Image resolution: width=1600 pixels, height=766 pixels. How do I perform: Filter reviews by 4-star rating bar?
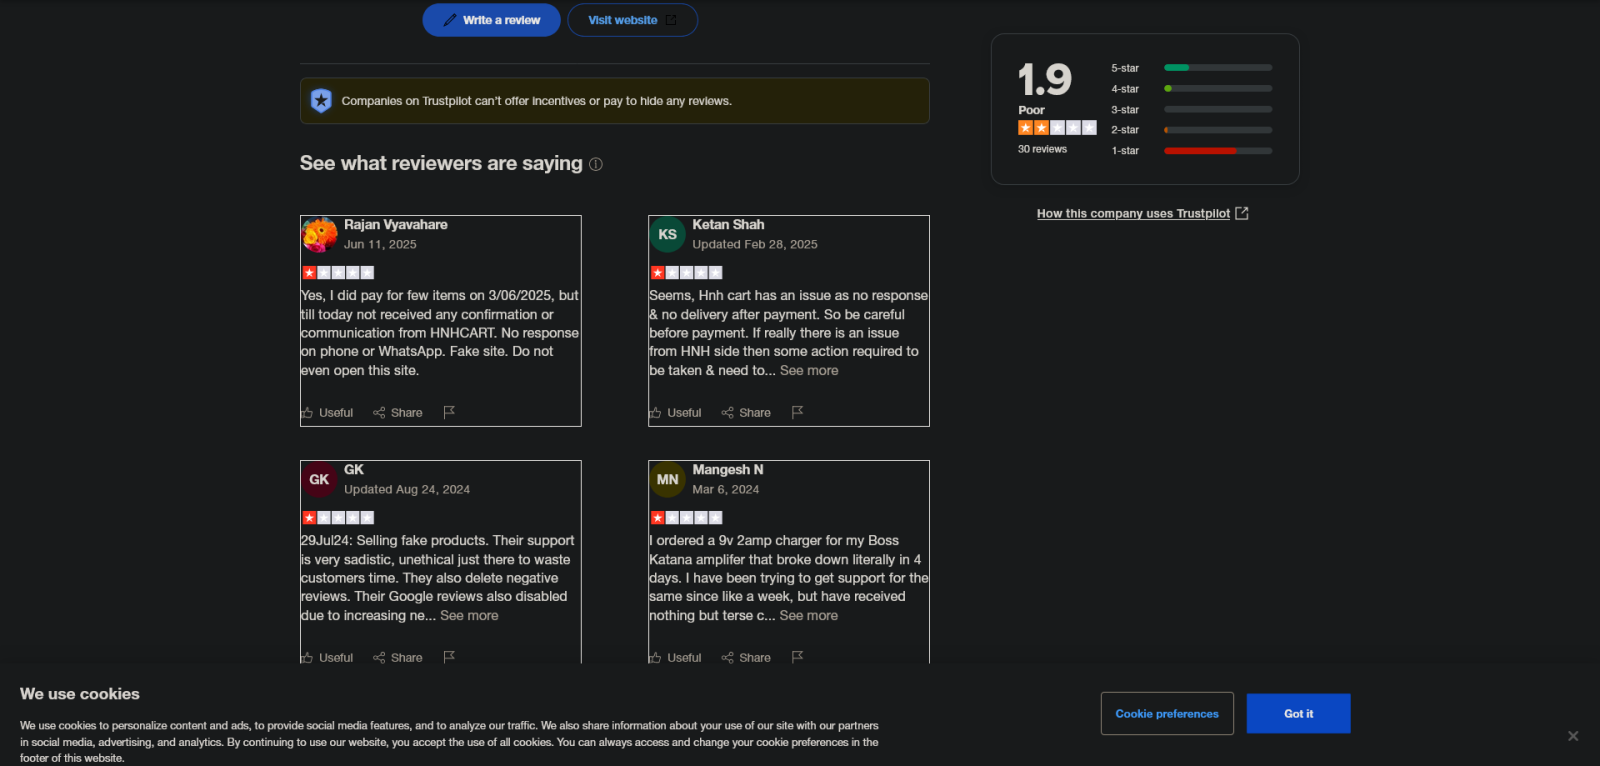tap(1218, 89)
